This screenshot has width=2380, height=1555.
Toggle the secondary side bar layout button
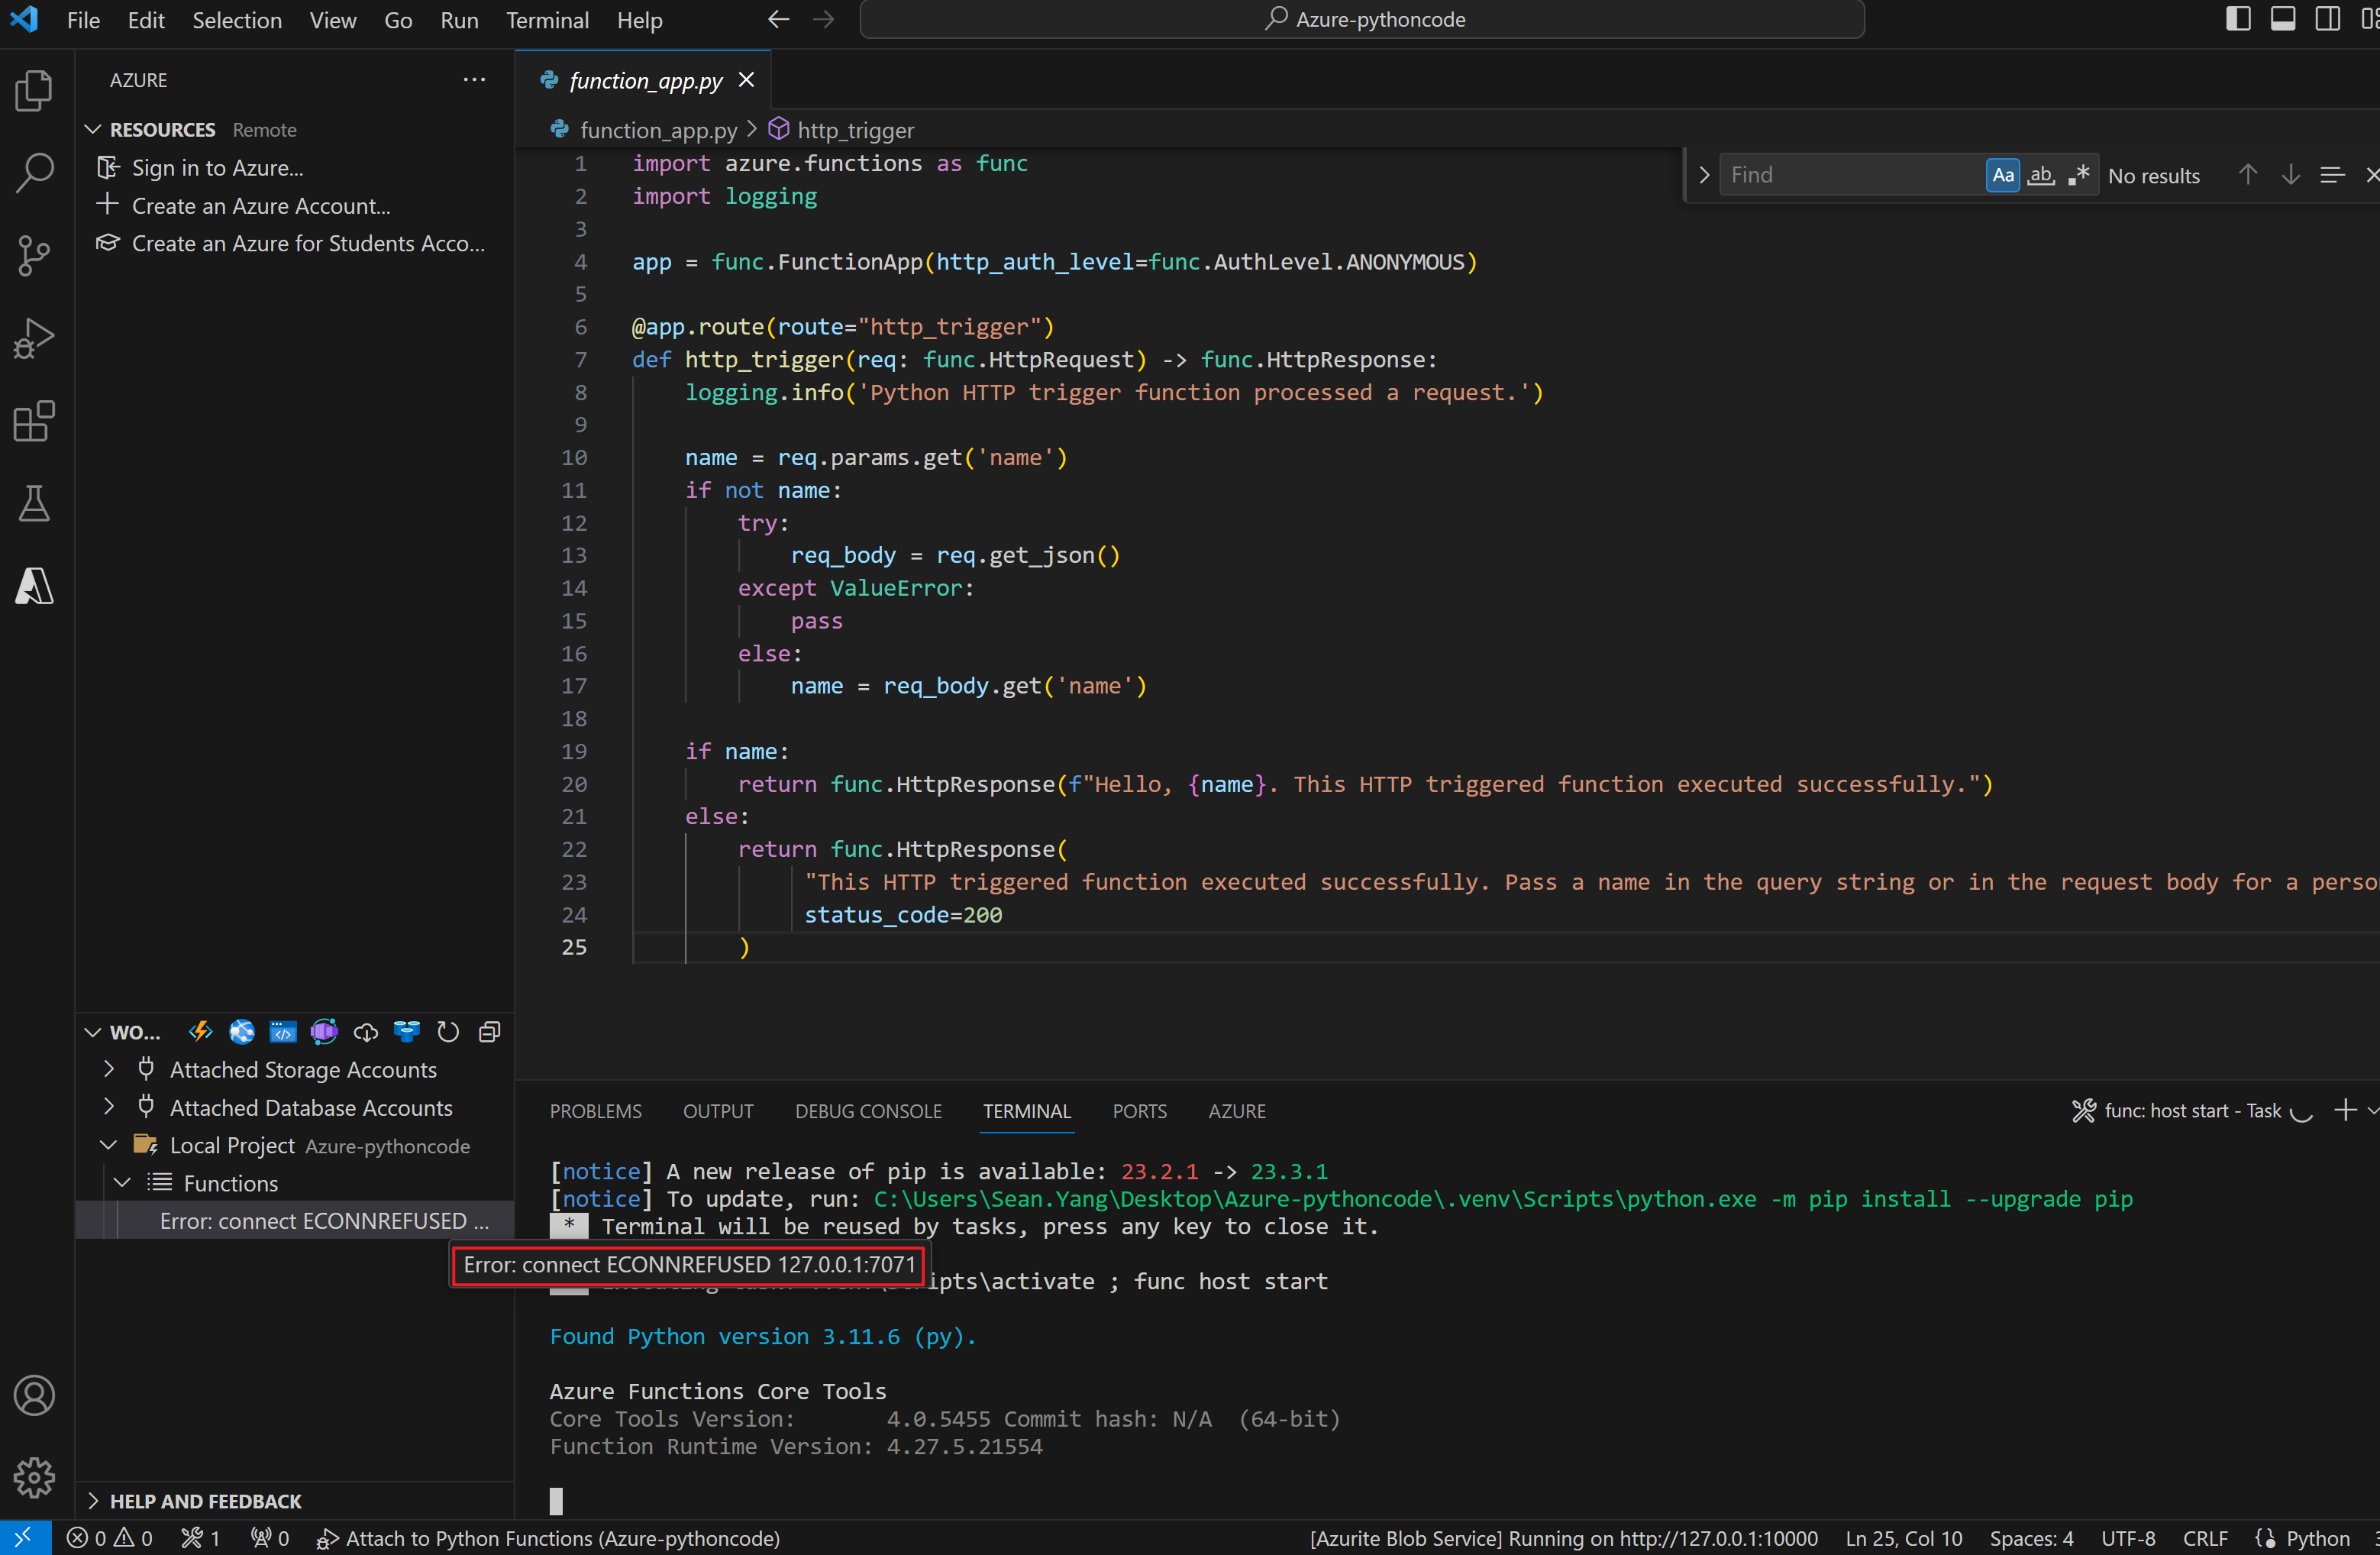pyautogui.click(x=2327, y=19)
